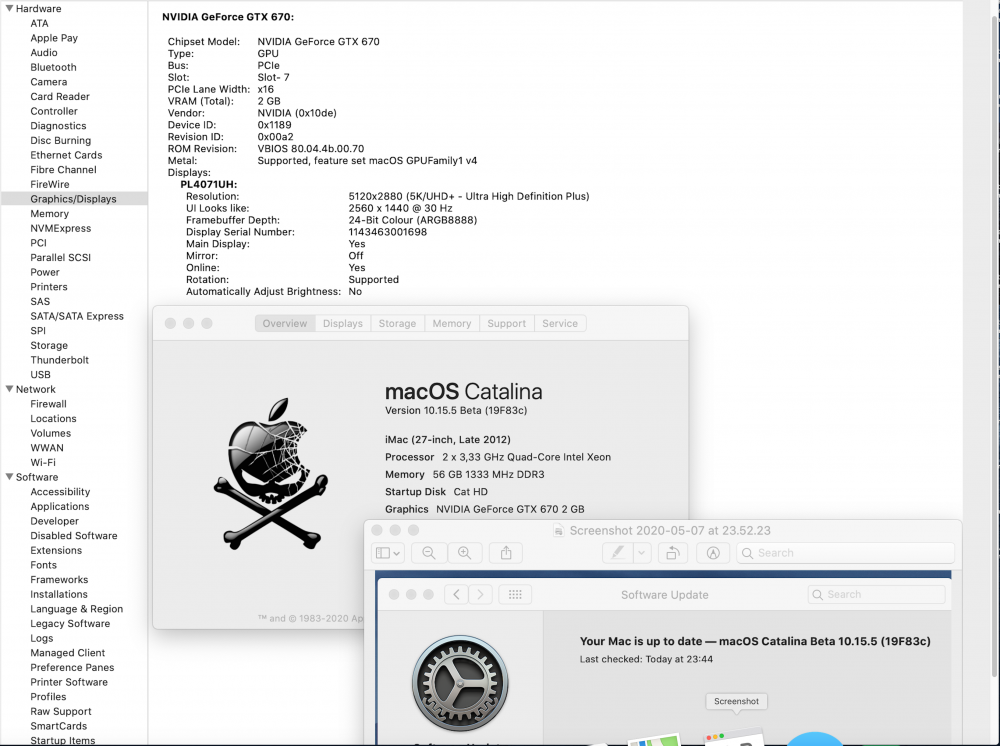Screen dimensions: 1000x746
Task: Click the Screenshot tooltip label
Action: [737, 701]
